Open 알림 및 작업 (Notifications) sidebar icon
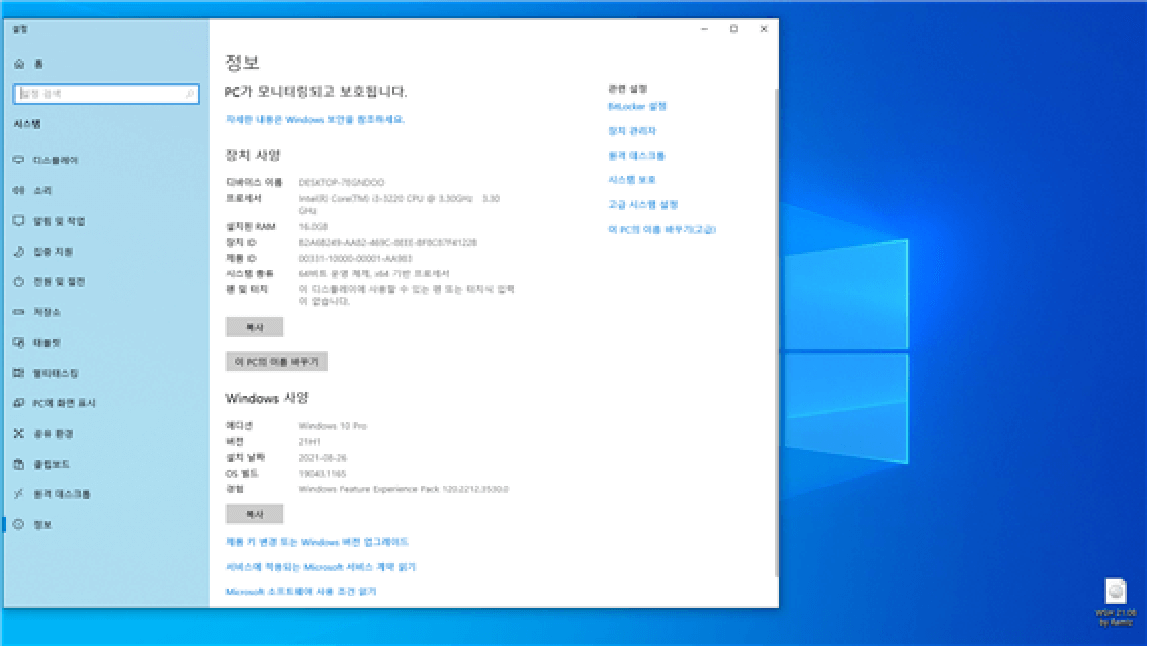1152x648 pixels. tap(19, 221)
